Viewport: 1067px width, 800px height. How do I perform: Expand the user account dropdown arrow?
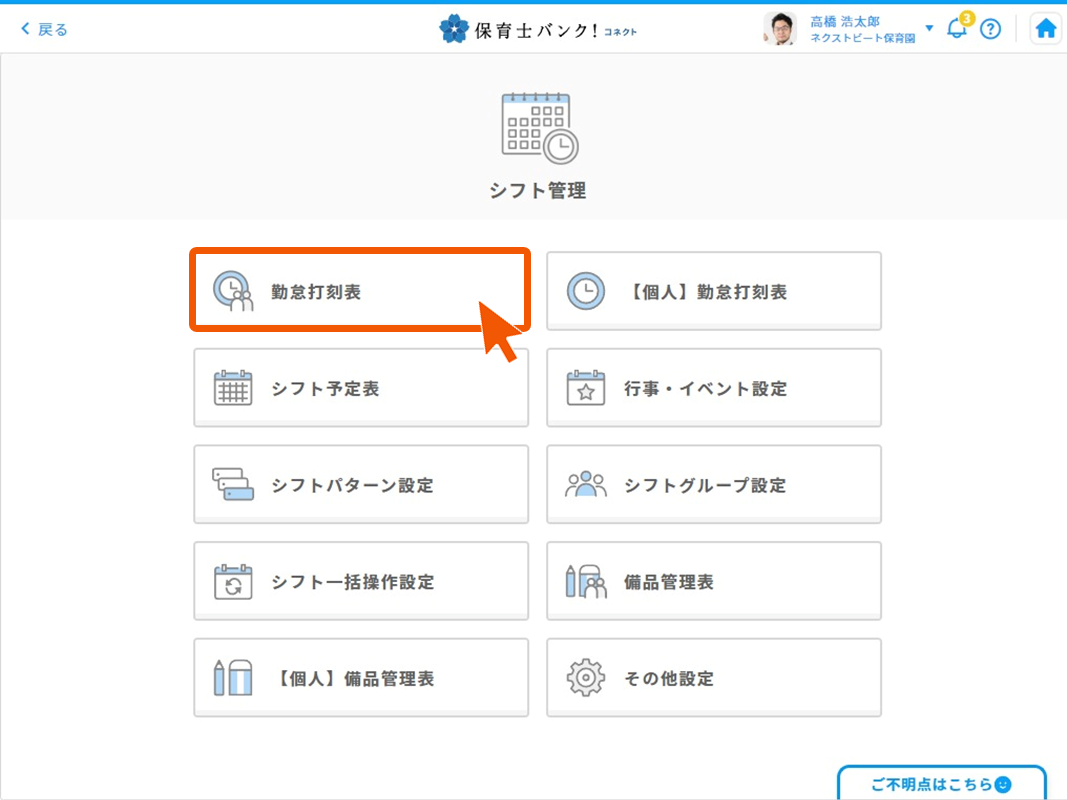(929, 28)
